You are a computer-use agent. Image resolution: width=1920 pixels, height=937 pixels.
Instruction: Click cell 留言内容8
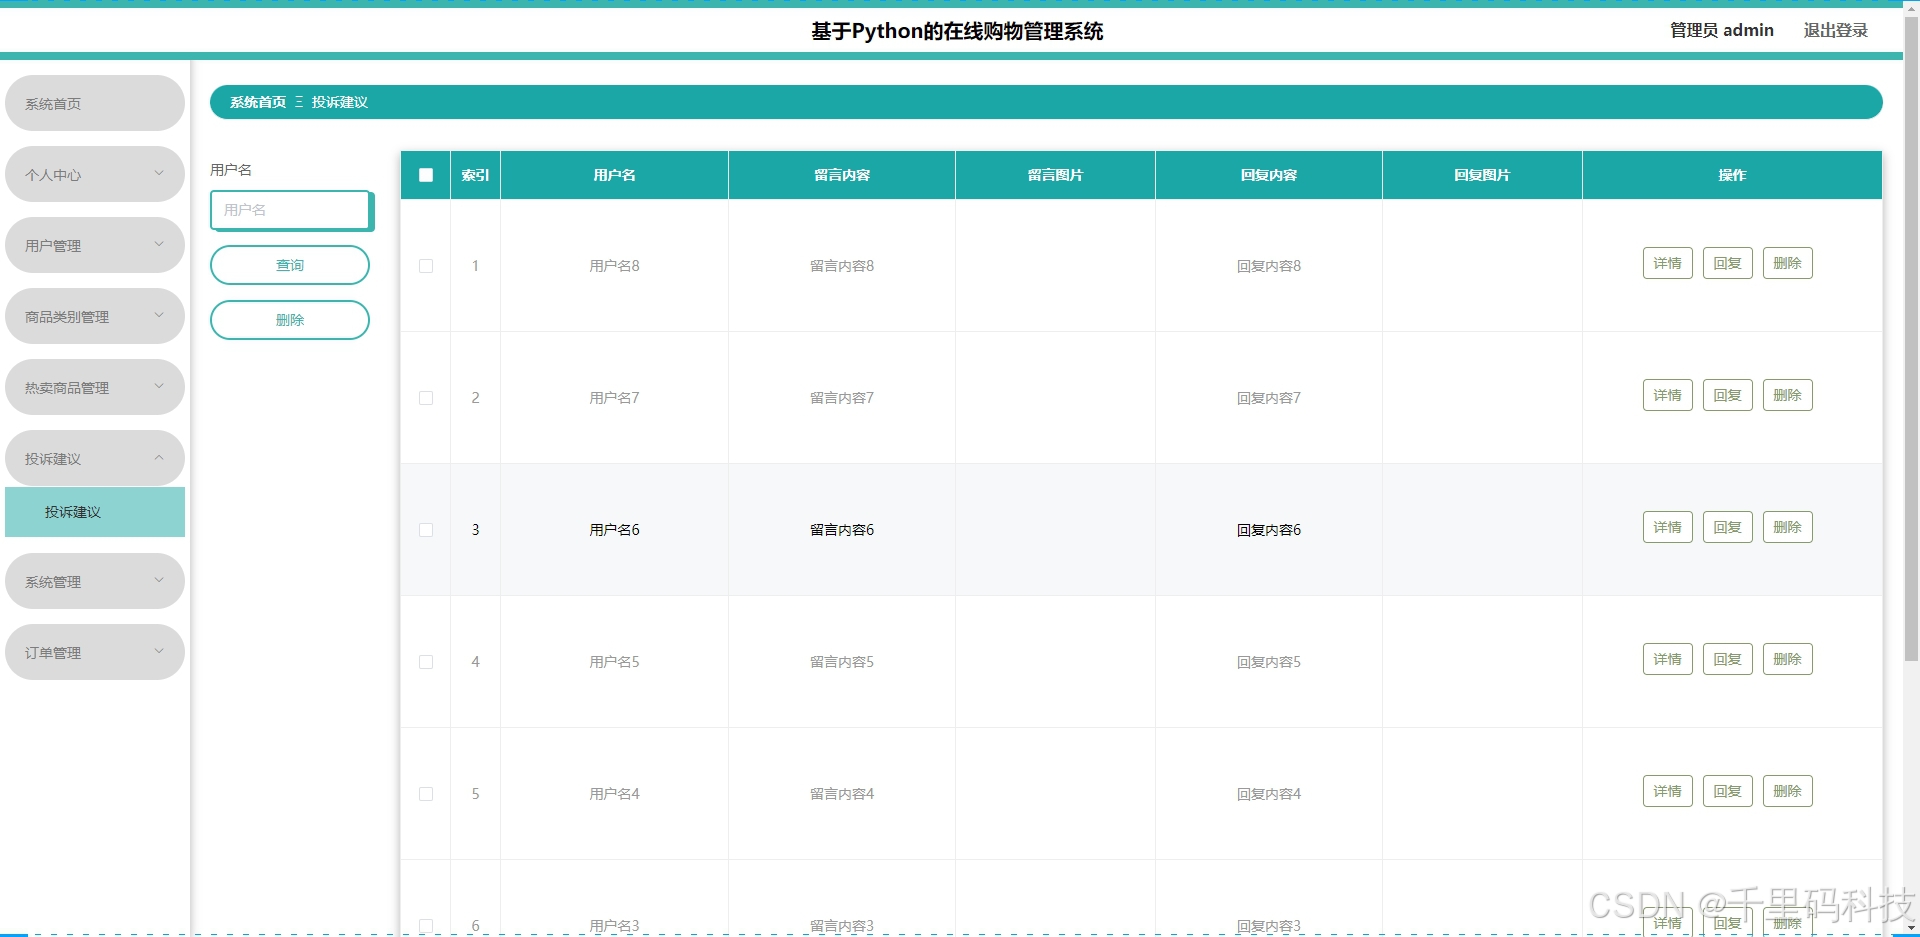point(842,266)
